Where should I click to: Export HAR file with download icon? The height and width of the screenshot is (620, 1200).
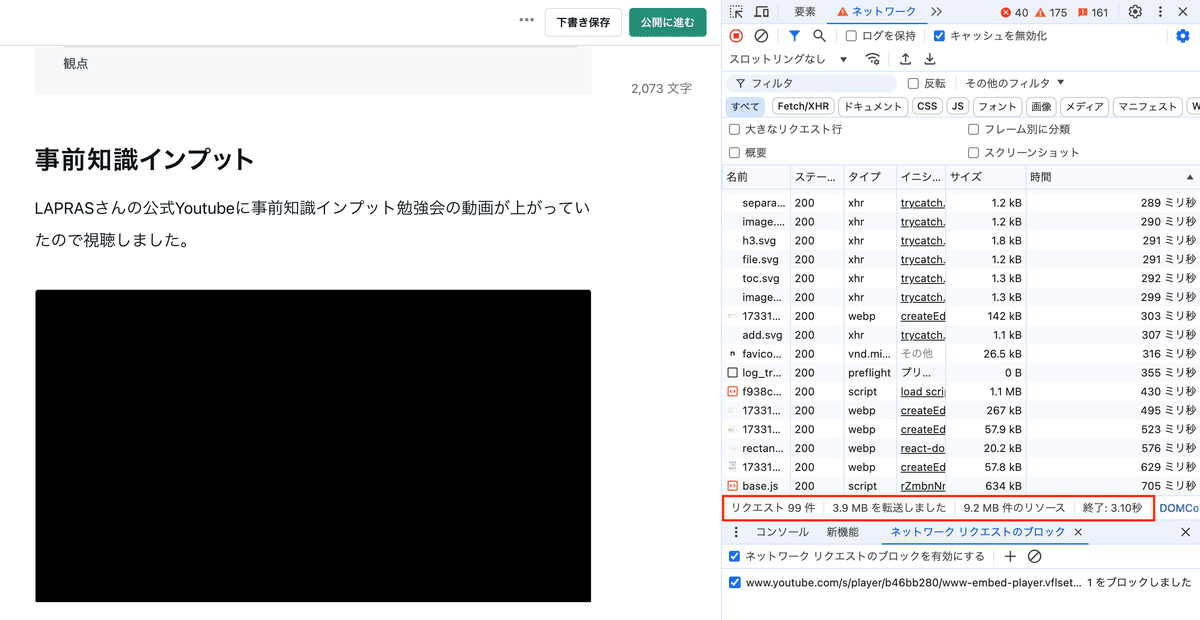point(930,59)
